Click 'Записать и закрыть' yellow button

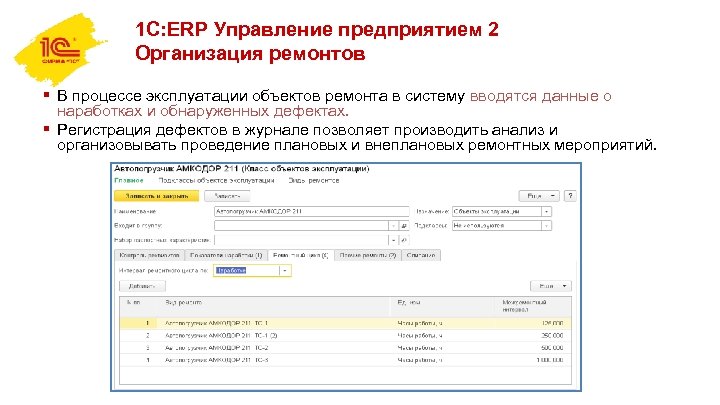[156, 196]
